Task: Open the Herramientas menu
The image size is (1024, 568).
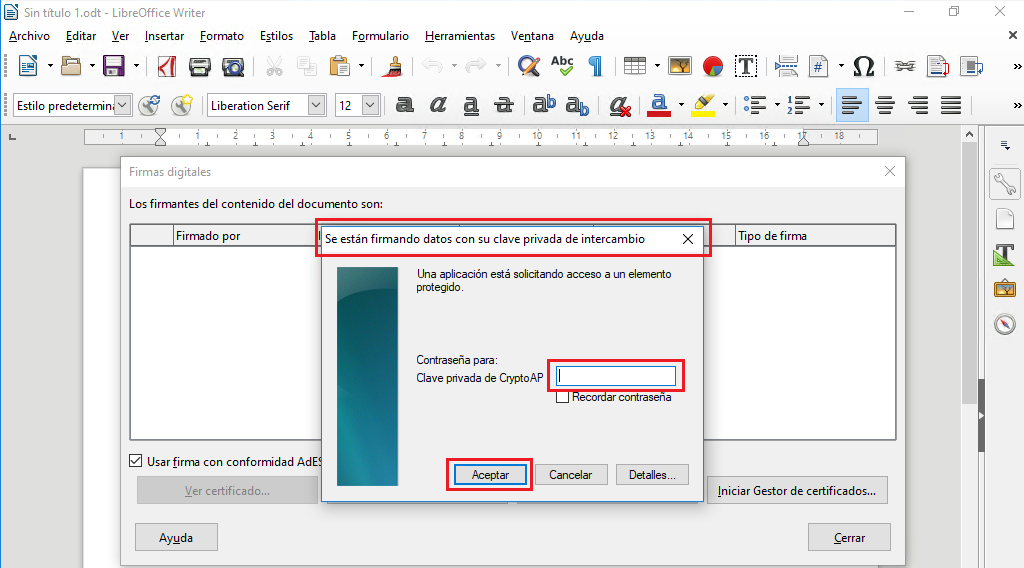Action: (459, 36)
